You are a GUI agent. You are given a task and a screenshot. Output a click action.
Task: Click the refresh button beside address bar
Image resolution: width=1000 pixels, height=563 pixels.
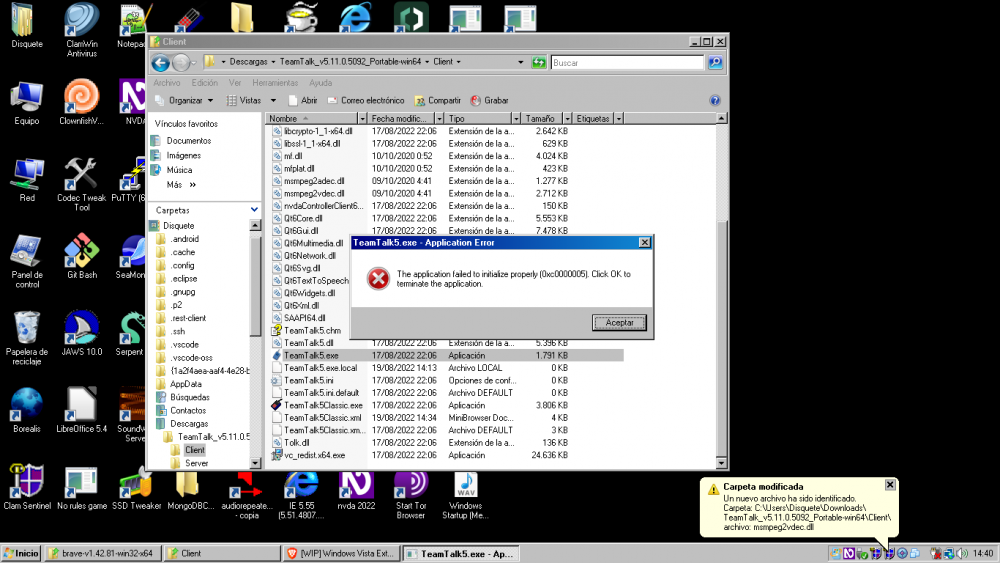point(540,62)
